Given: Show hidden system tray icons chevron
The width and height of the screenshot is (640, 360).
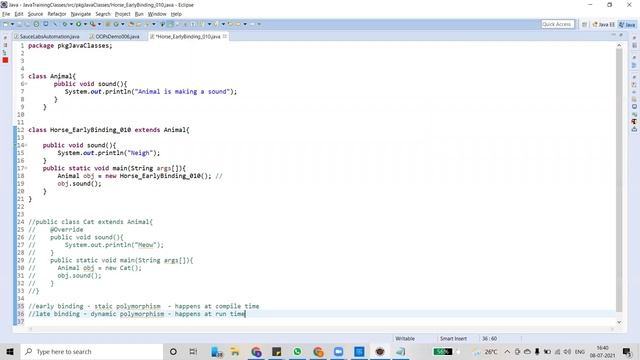Looking at the screenshot, I should [507, 351].
